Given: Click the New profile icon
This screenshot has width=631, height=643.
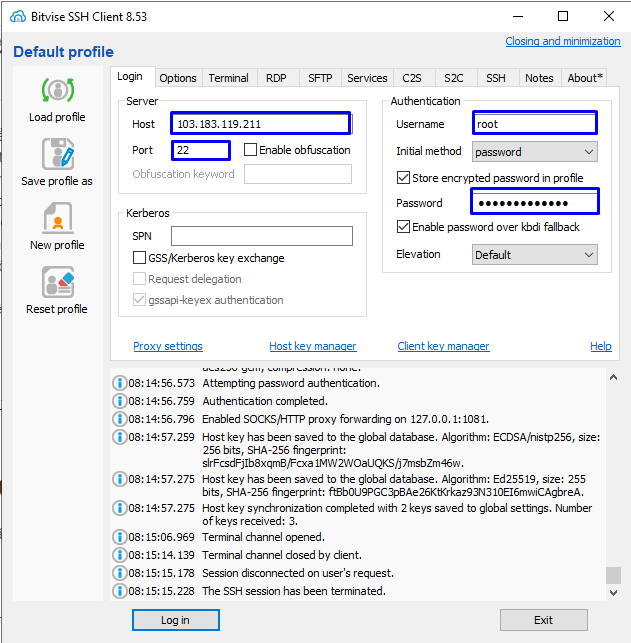Looking at the screenshot, I should click(x=57, y=219).
